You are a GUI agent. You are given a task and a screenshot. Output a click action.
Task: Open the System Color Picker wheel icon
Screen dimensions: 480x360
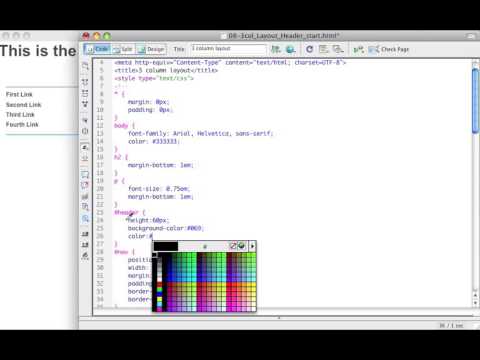tap(242, 246)
